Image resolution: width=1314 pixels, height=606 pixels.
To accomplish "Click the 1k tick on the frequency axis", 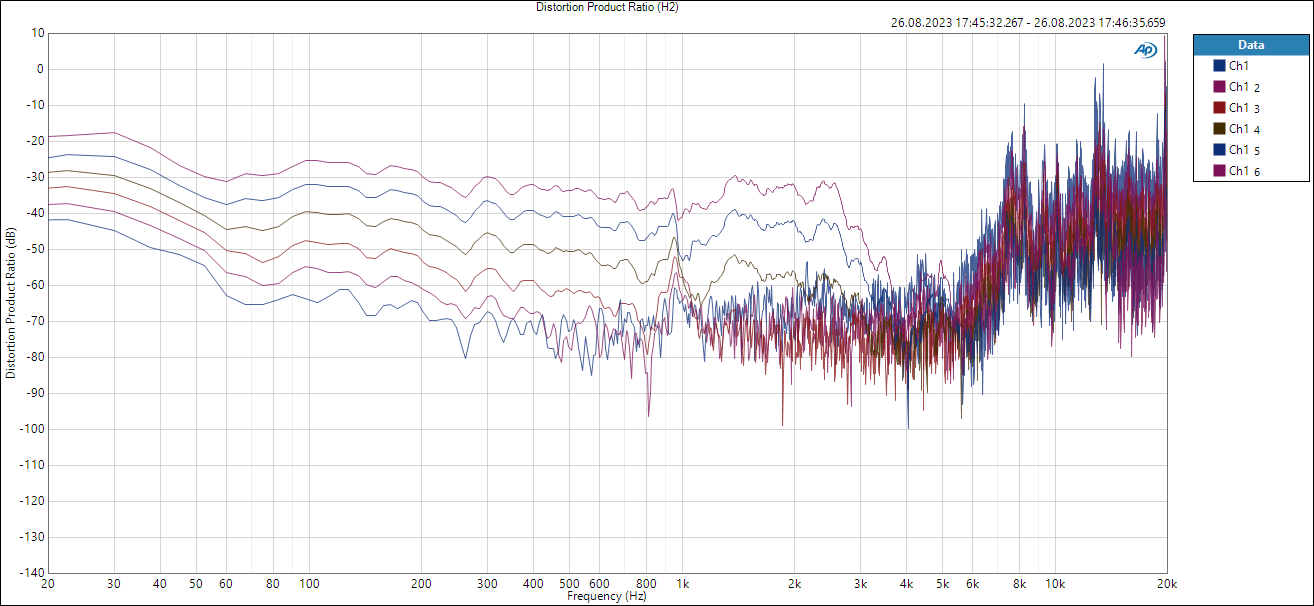I will click(683, 583).
